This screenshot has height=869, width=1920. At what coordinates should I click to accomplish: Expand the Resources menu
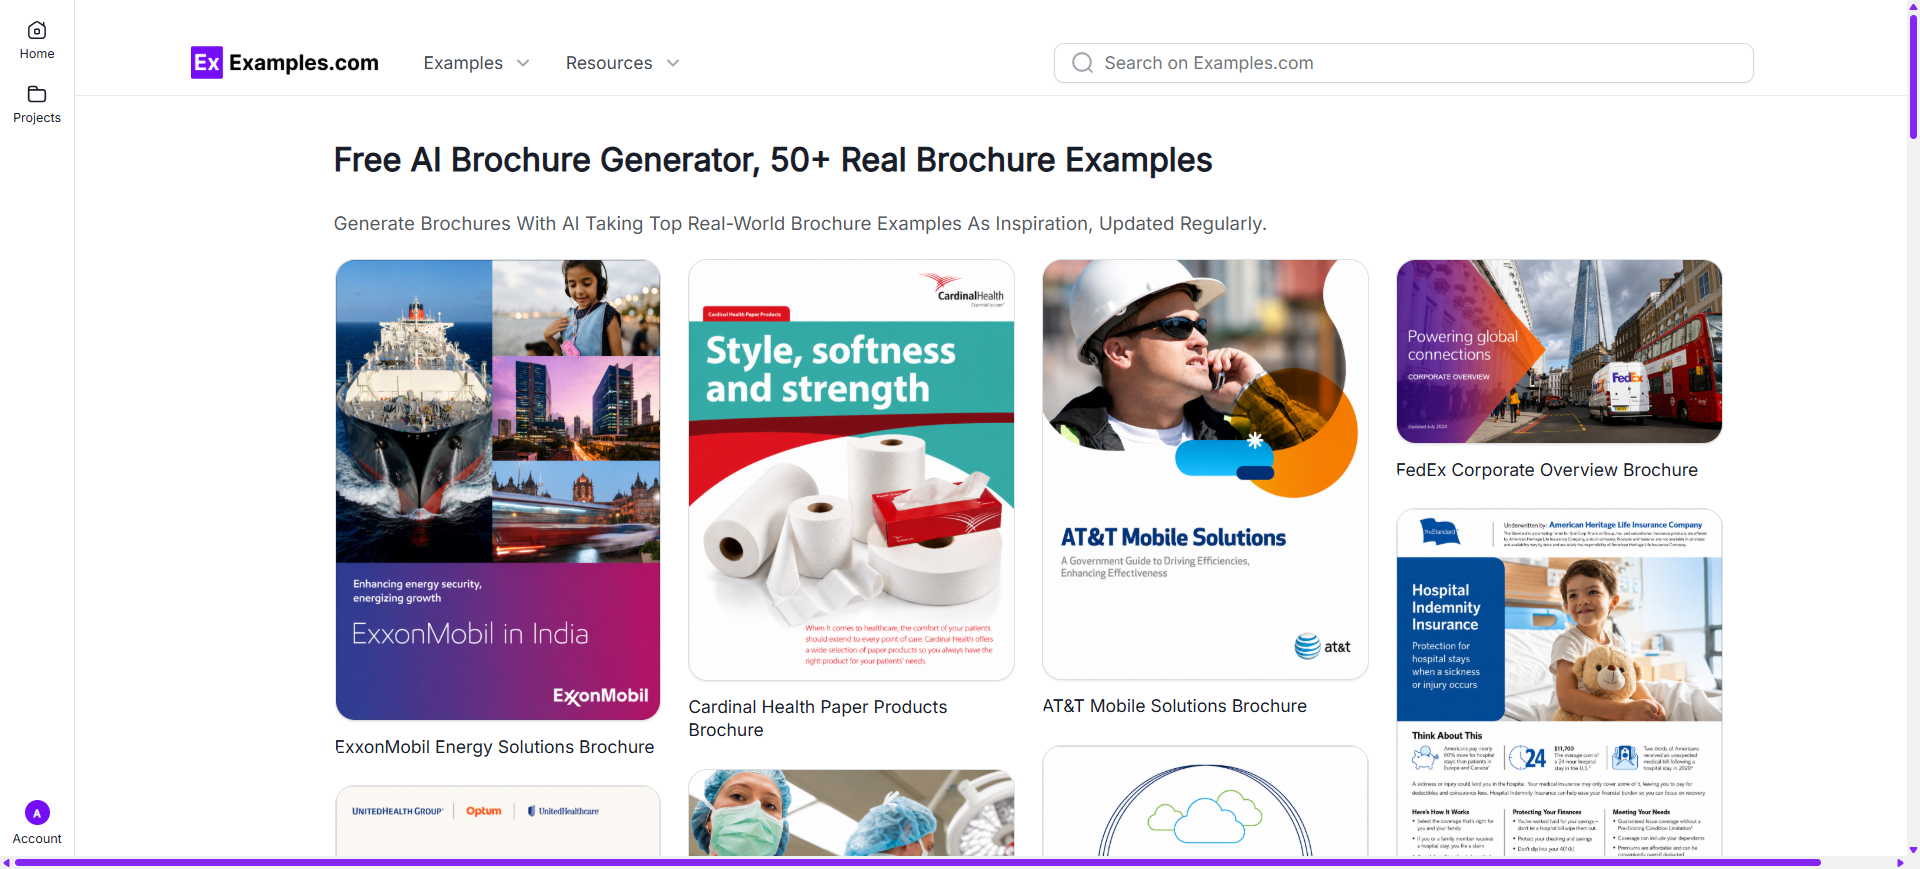click(x=622, y=63)
